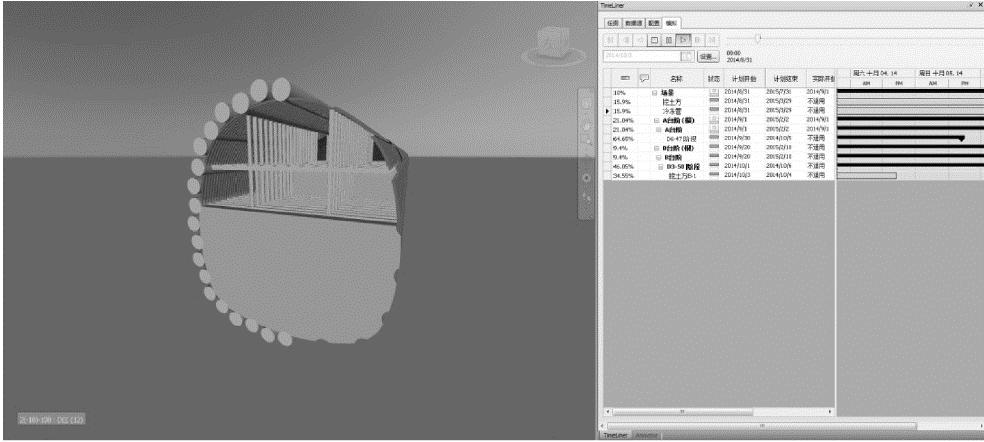Click the 挖土方B-1 Gantt bar

tap(867, 176)
